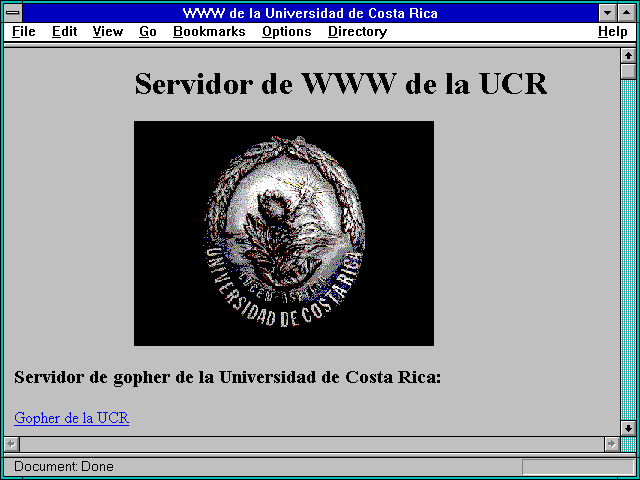Screen dimensions: 640x480
Task: Open the window control menu box
Action: tap(13, 13)
